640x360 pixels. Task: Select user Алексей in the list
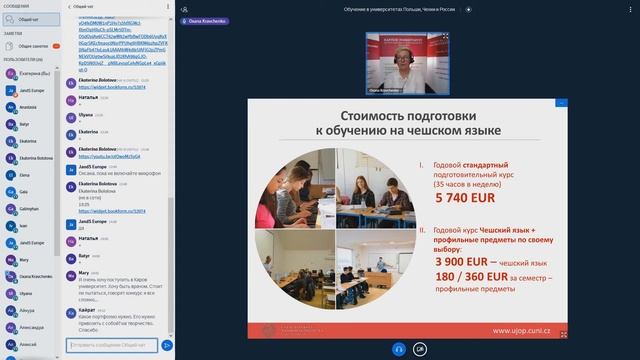point(29,344)
